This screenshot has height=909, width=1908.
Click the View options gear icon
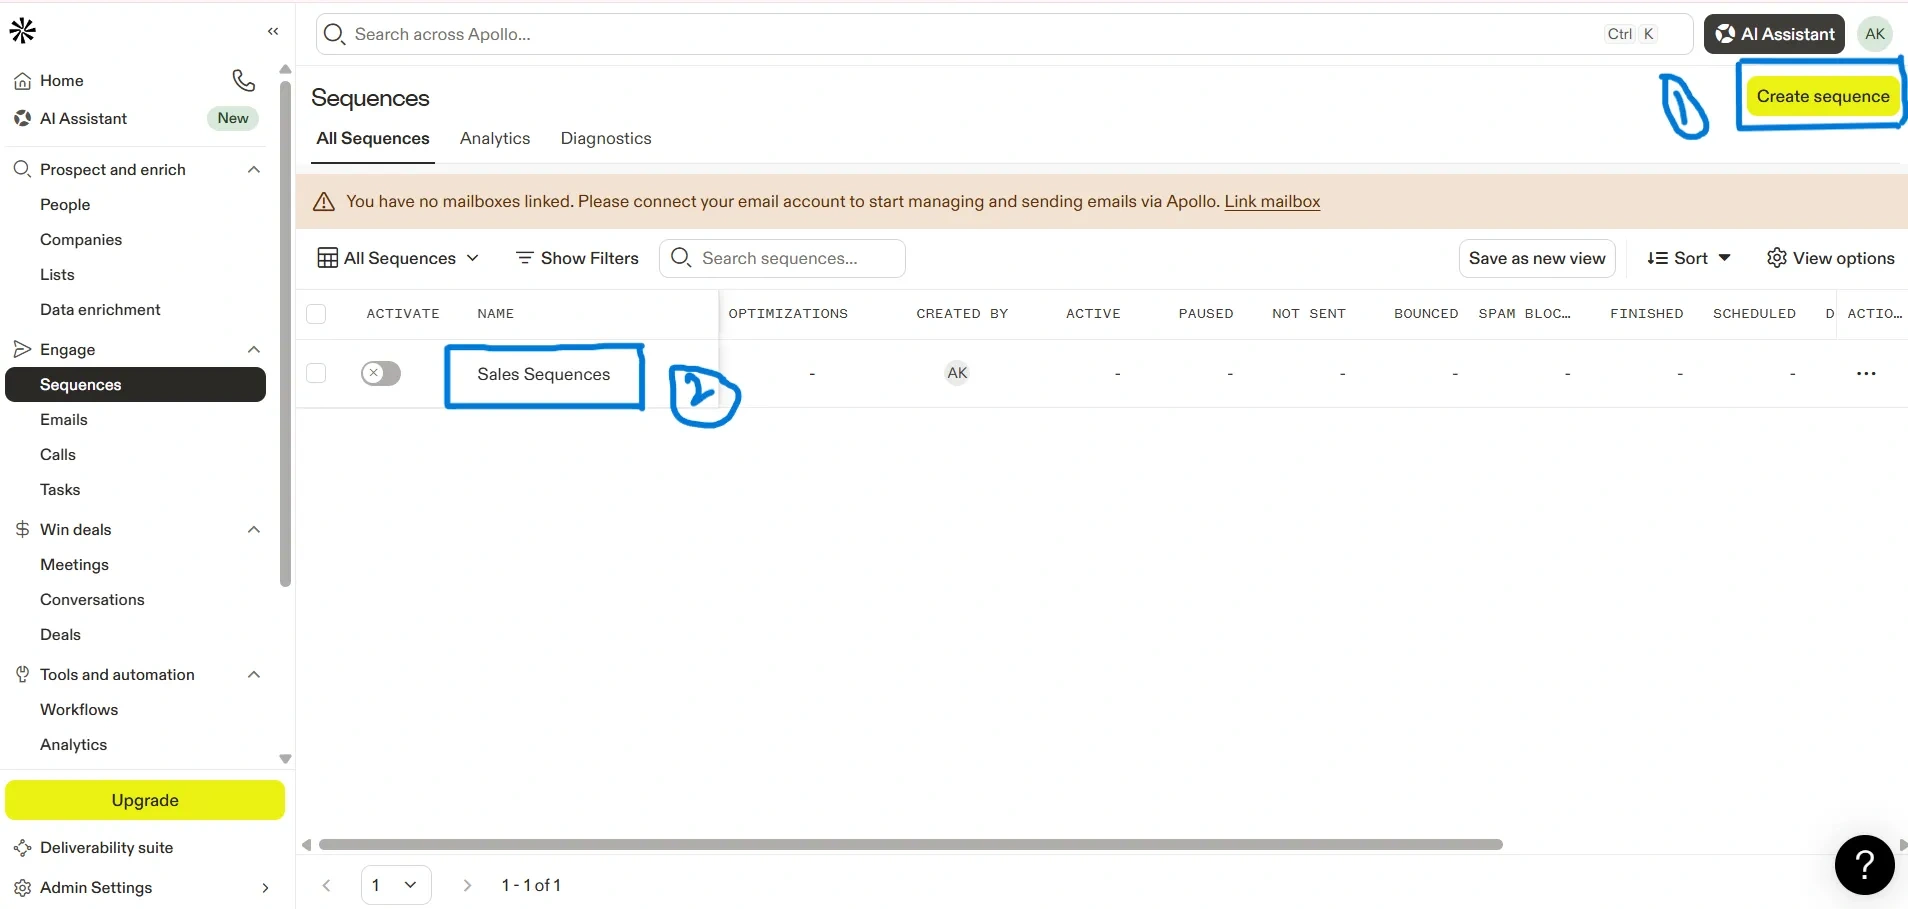tap(1776, 258)
